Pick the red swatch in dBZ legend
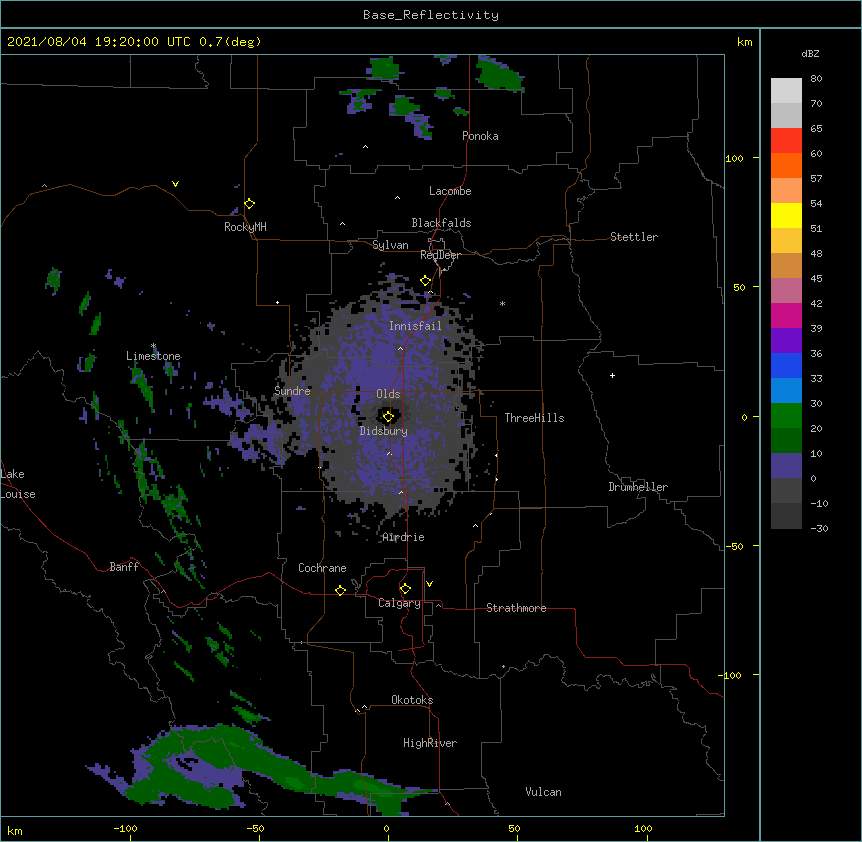This screenshot has width=862, height=842. coord(786,141)
